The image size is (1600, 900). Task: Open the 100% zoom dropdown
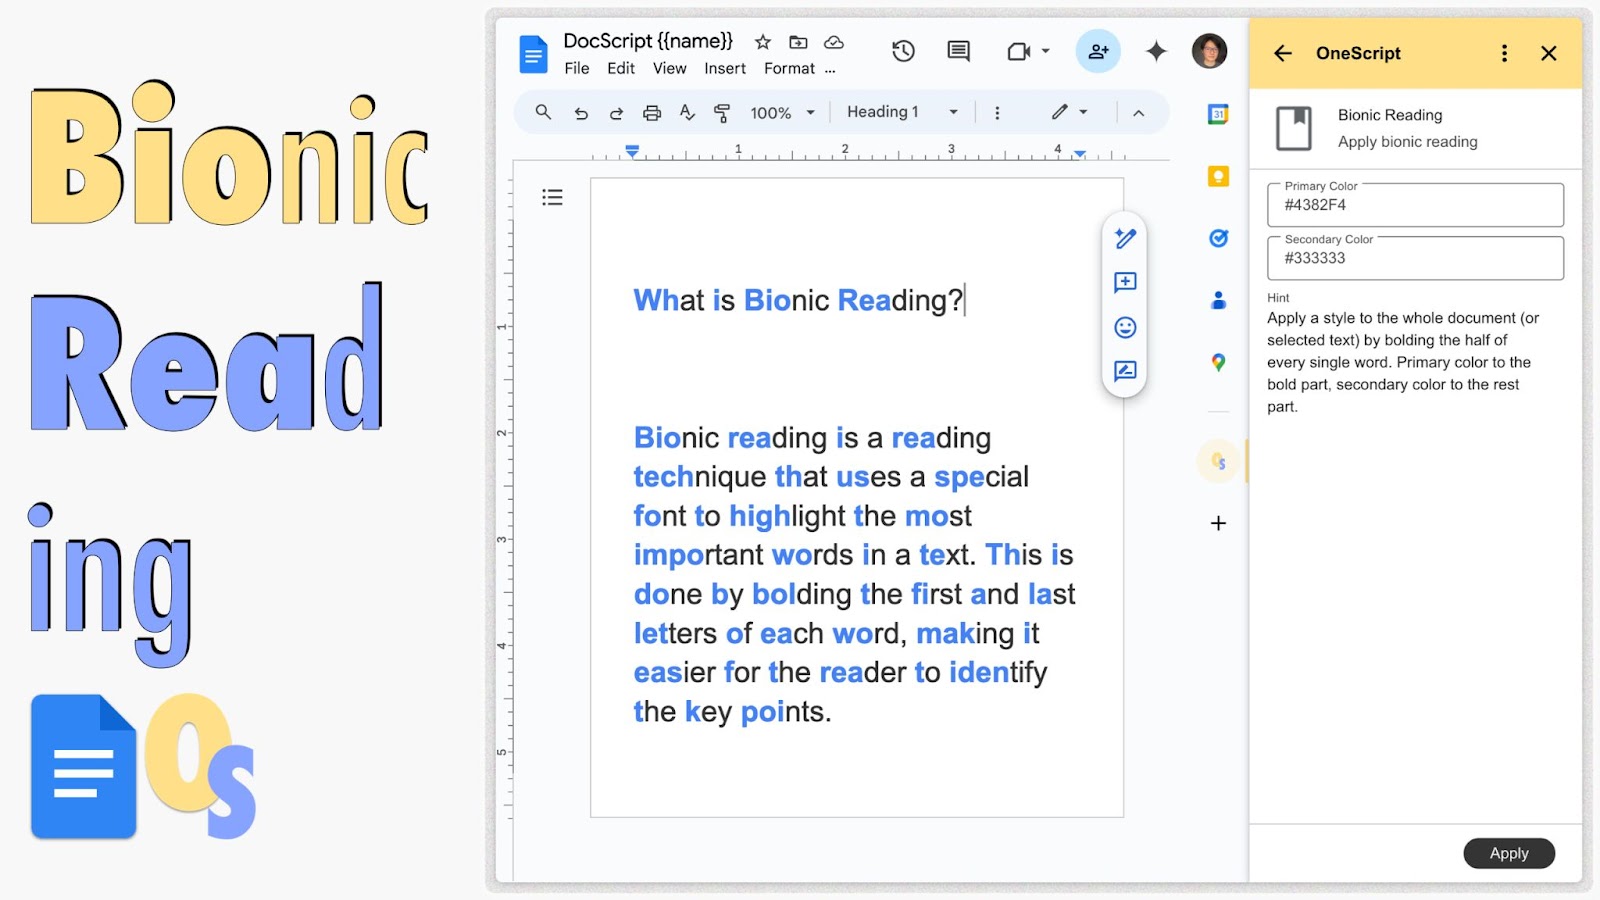[782, 113]
